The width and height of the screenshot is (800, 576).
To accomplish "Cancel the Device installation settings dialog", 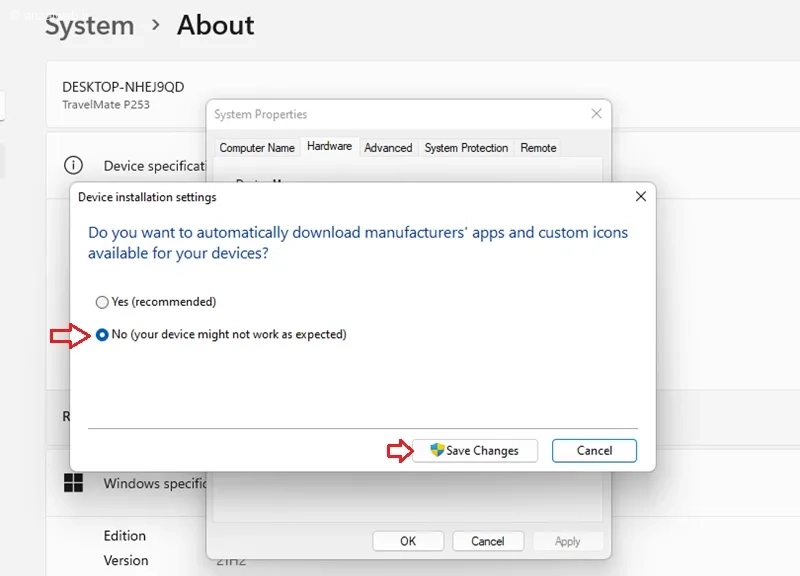I will coord(594,451).
